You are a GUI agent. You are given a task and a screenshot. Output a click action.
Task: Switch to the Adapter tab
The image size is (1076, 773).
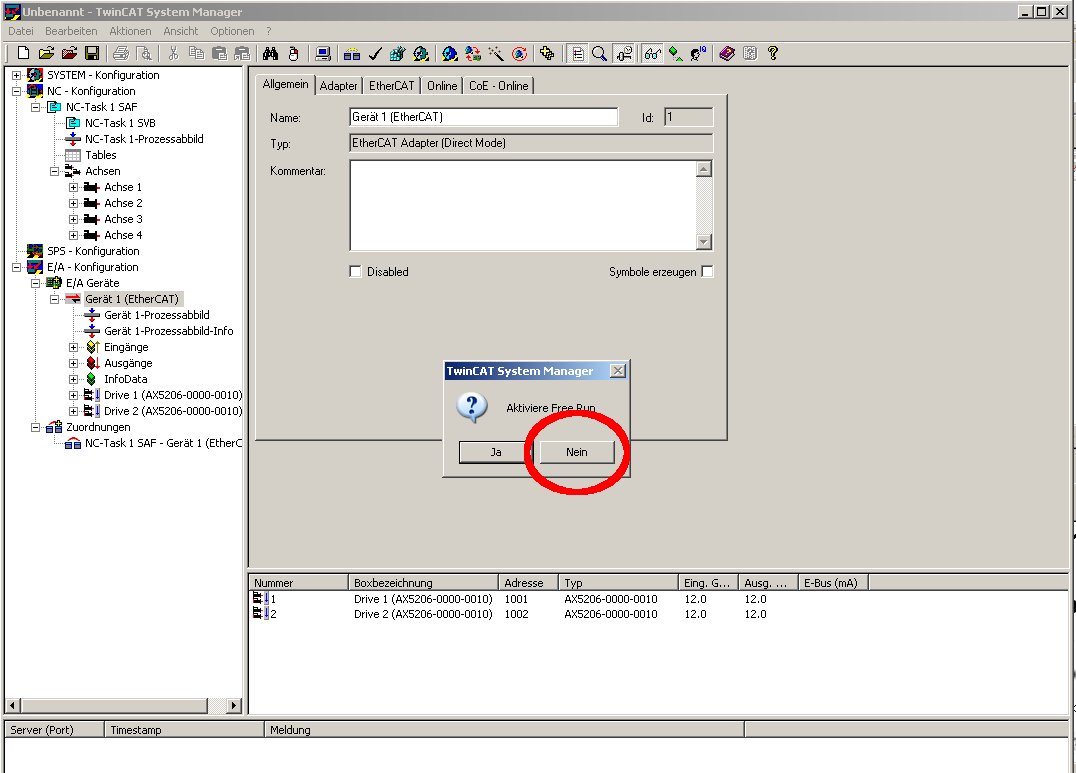[338, 86]
